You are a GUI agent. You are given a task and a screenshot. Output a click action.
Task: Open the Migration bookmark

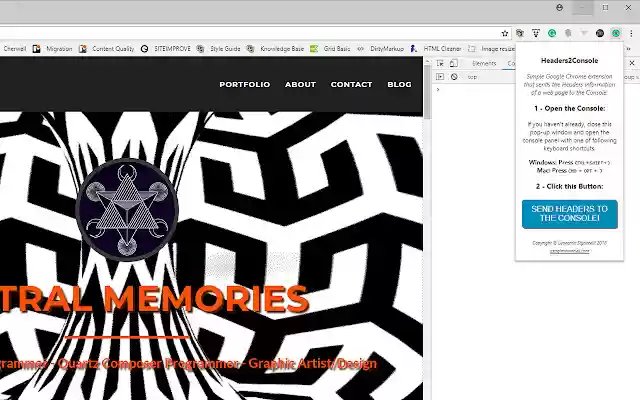pyautogui.click(x=53, y=49)
